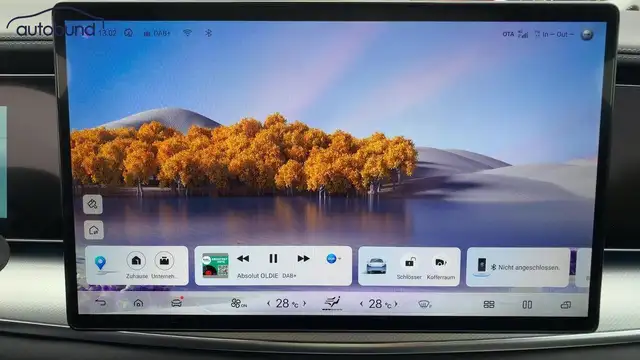Open the vehicle status car image
This screenshot has height=360, width=640.
(376, 266)
